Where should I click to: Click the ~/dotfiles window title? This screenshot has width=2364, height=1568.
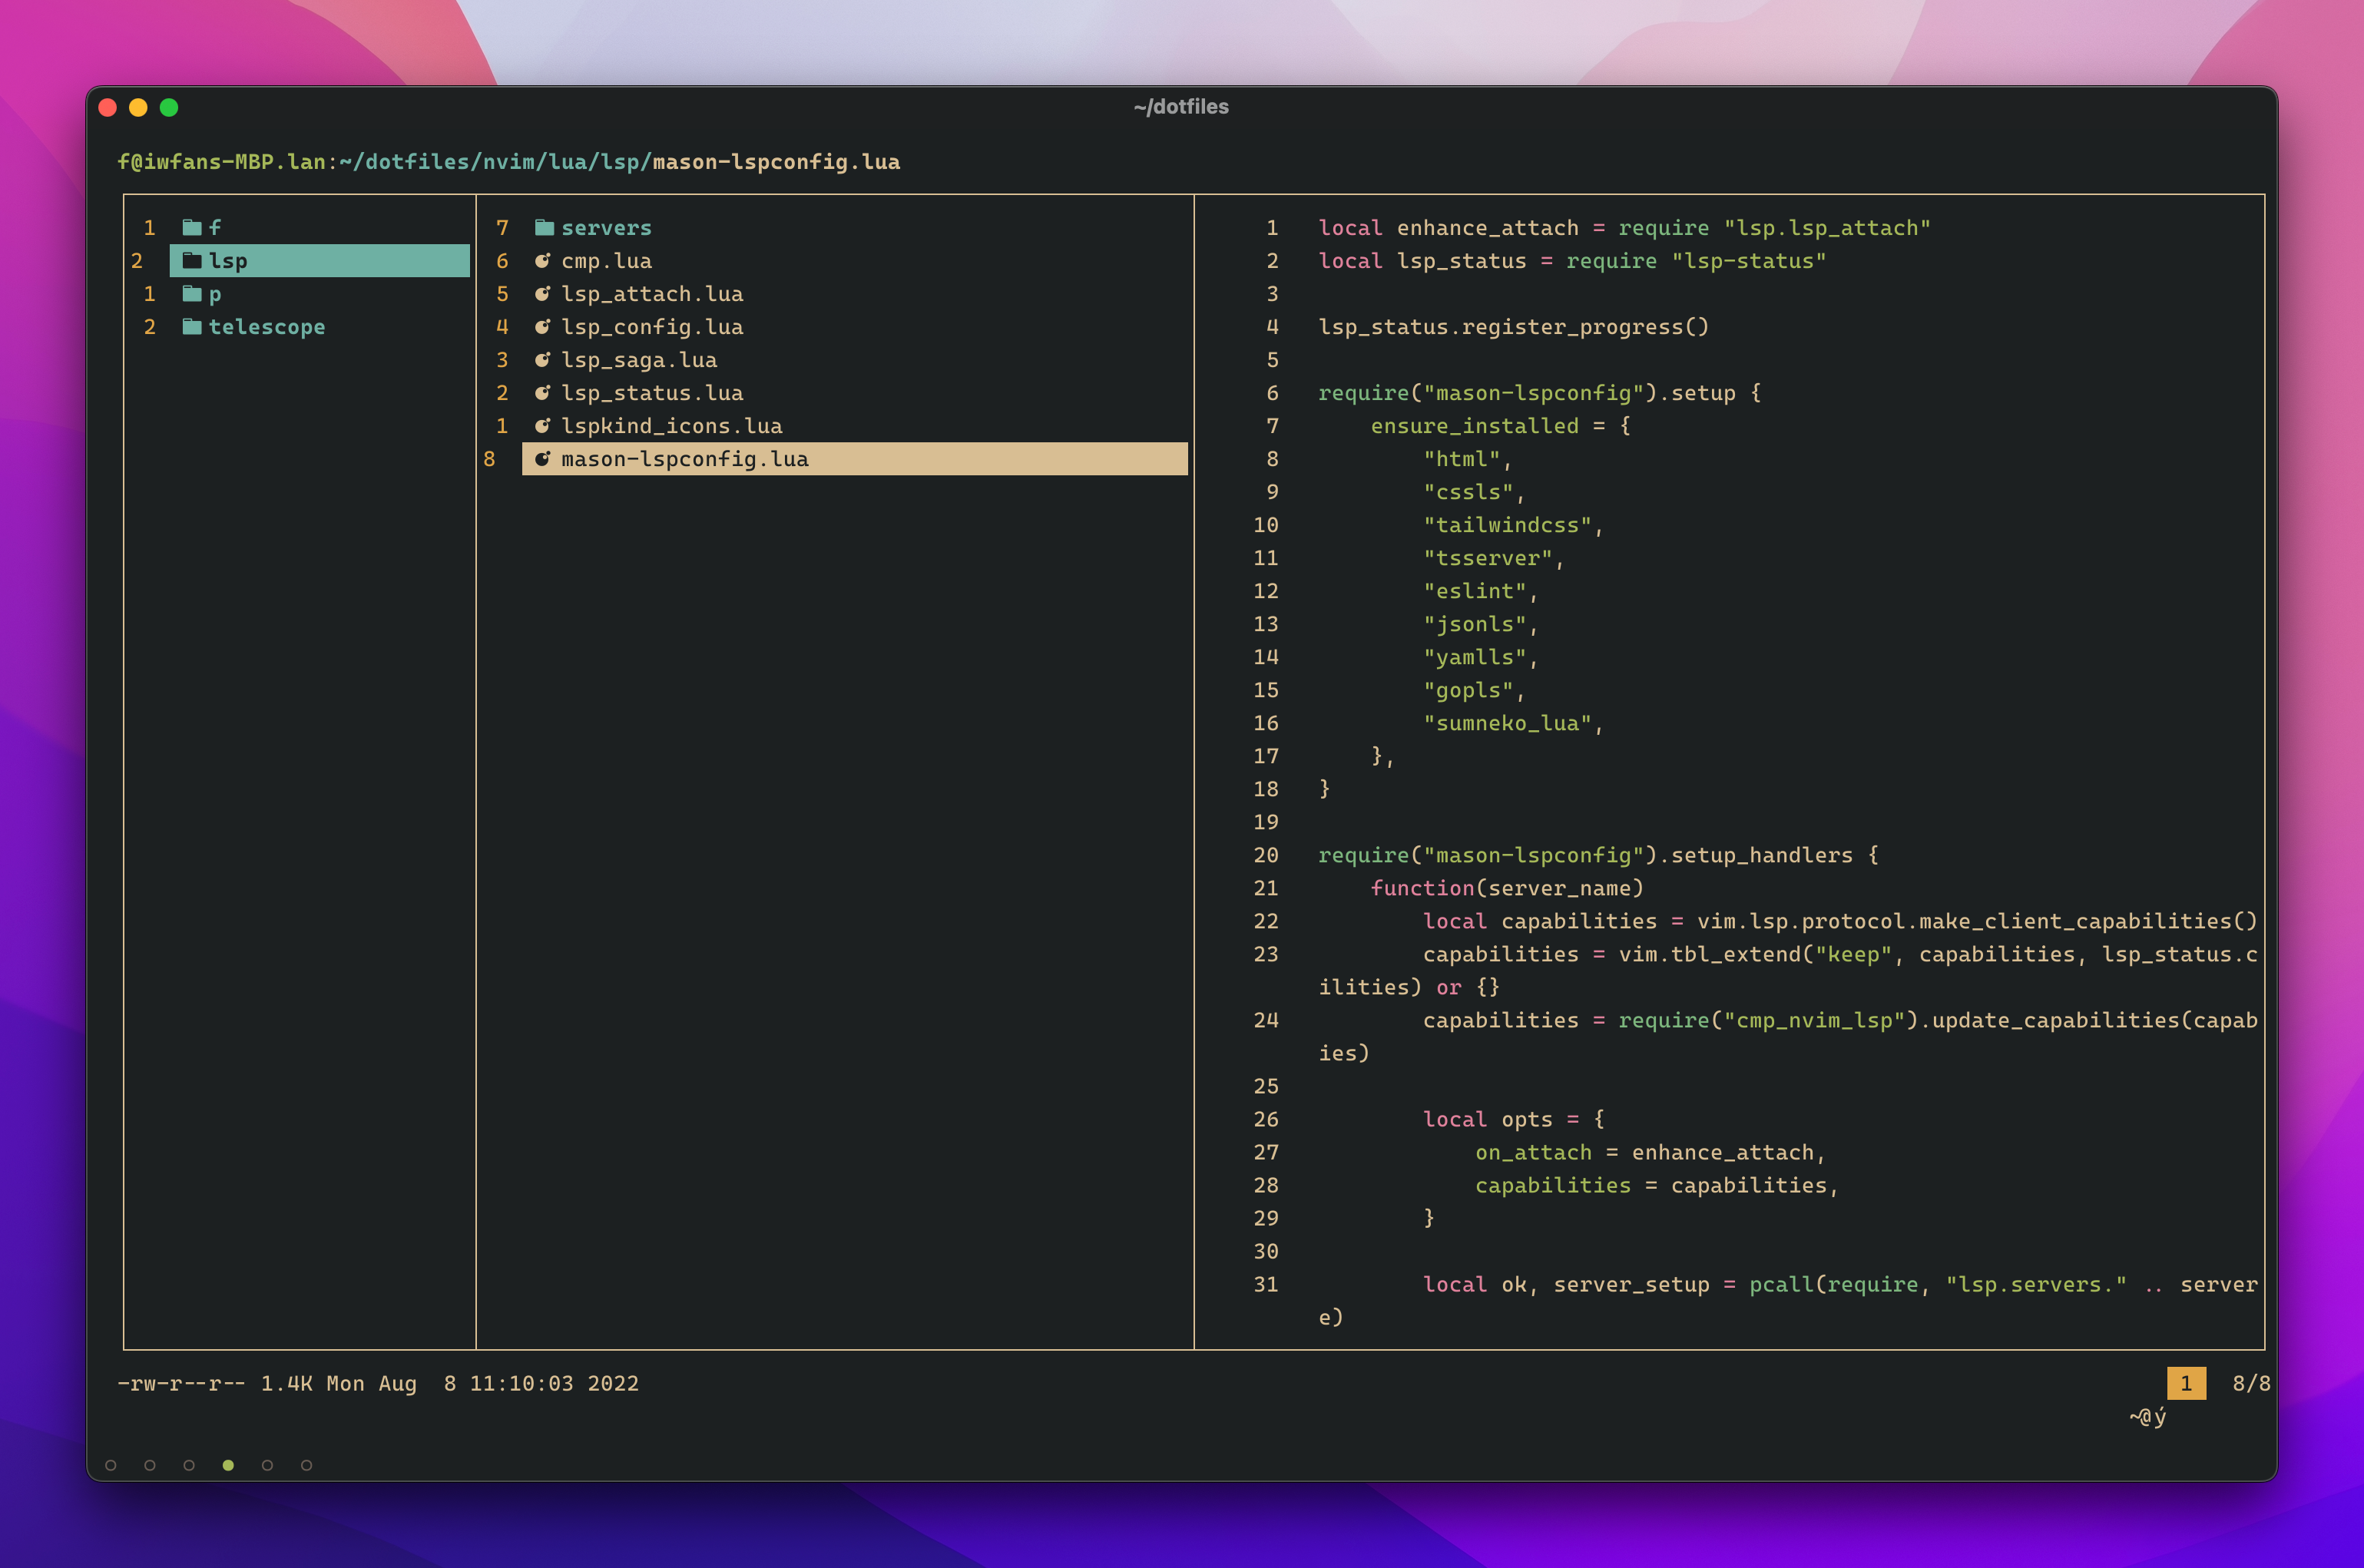coord(1181,107)
